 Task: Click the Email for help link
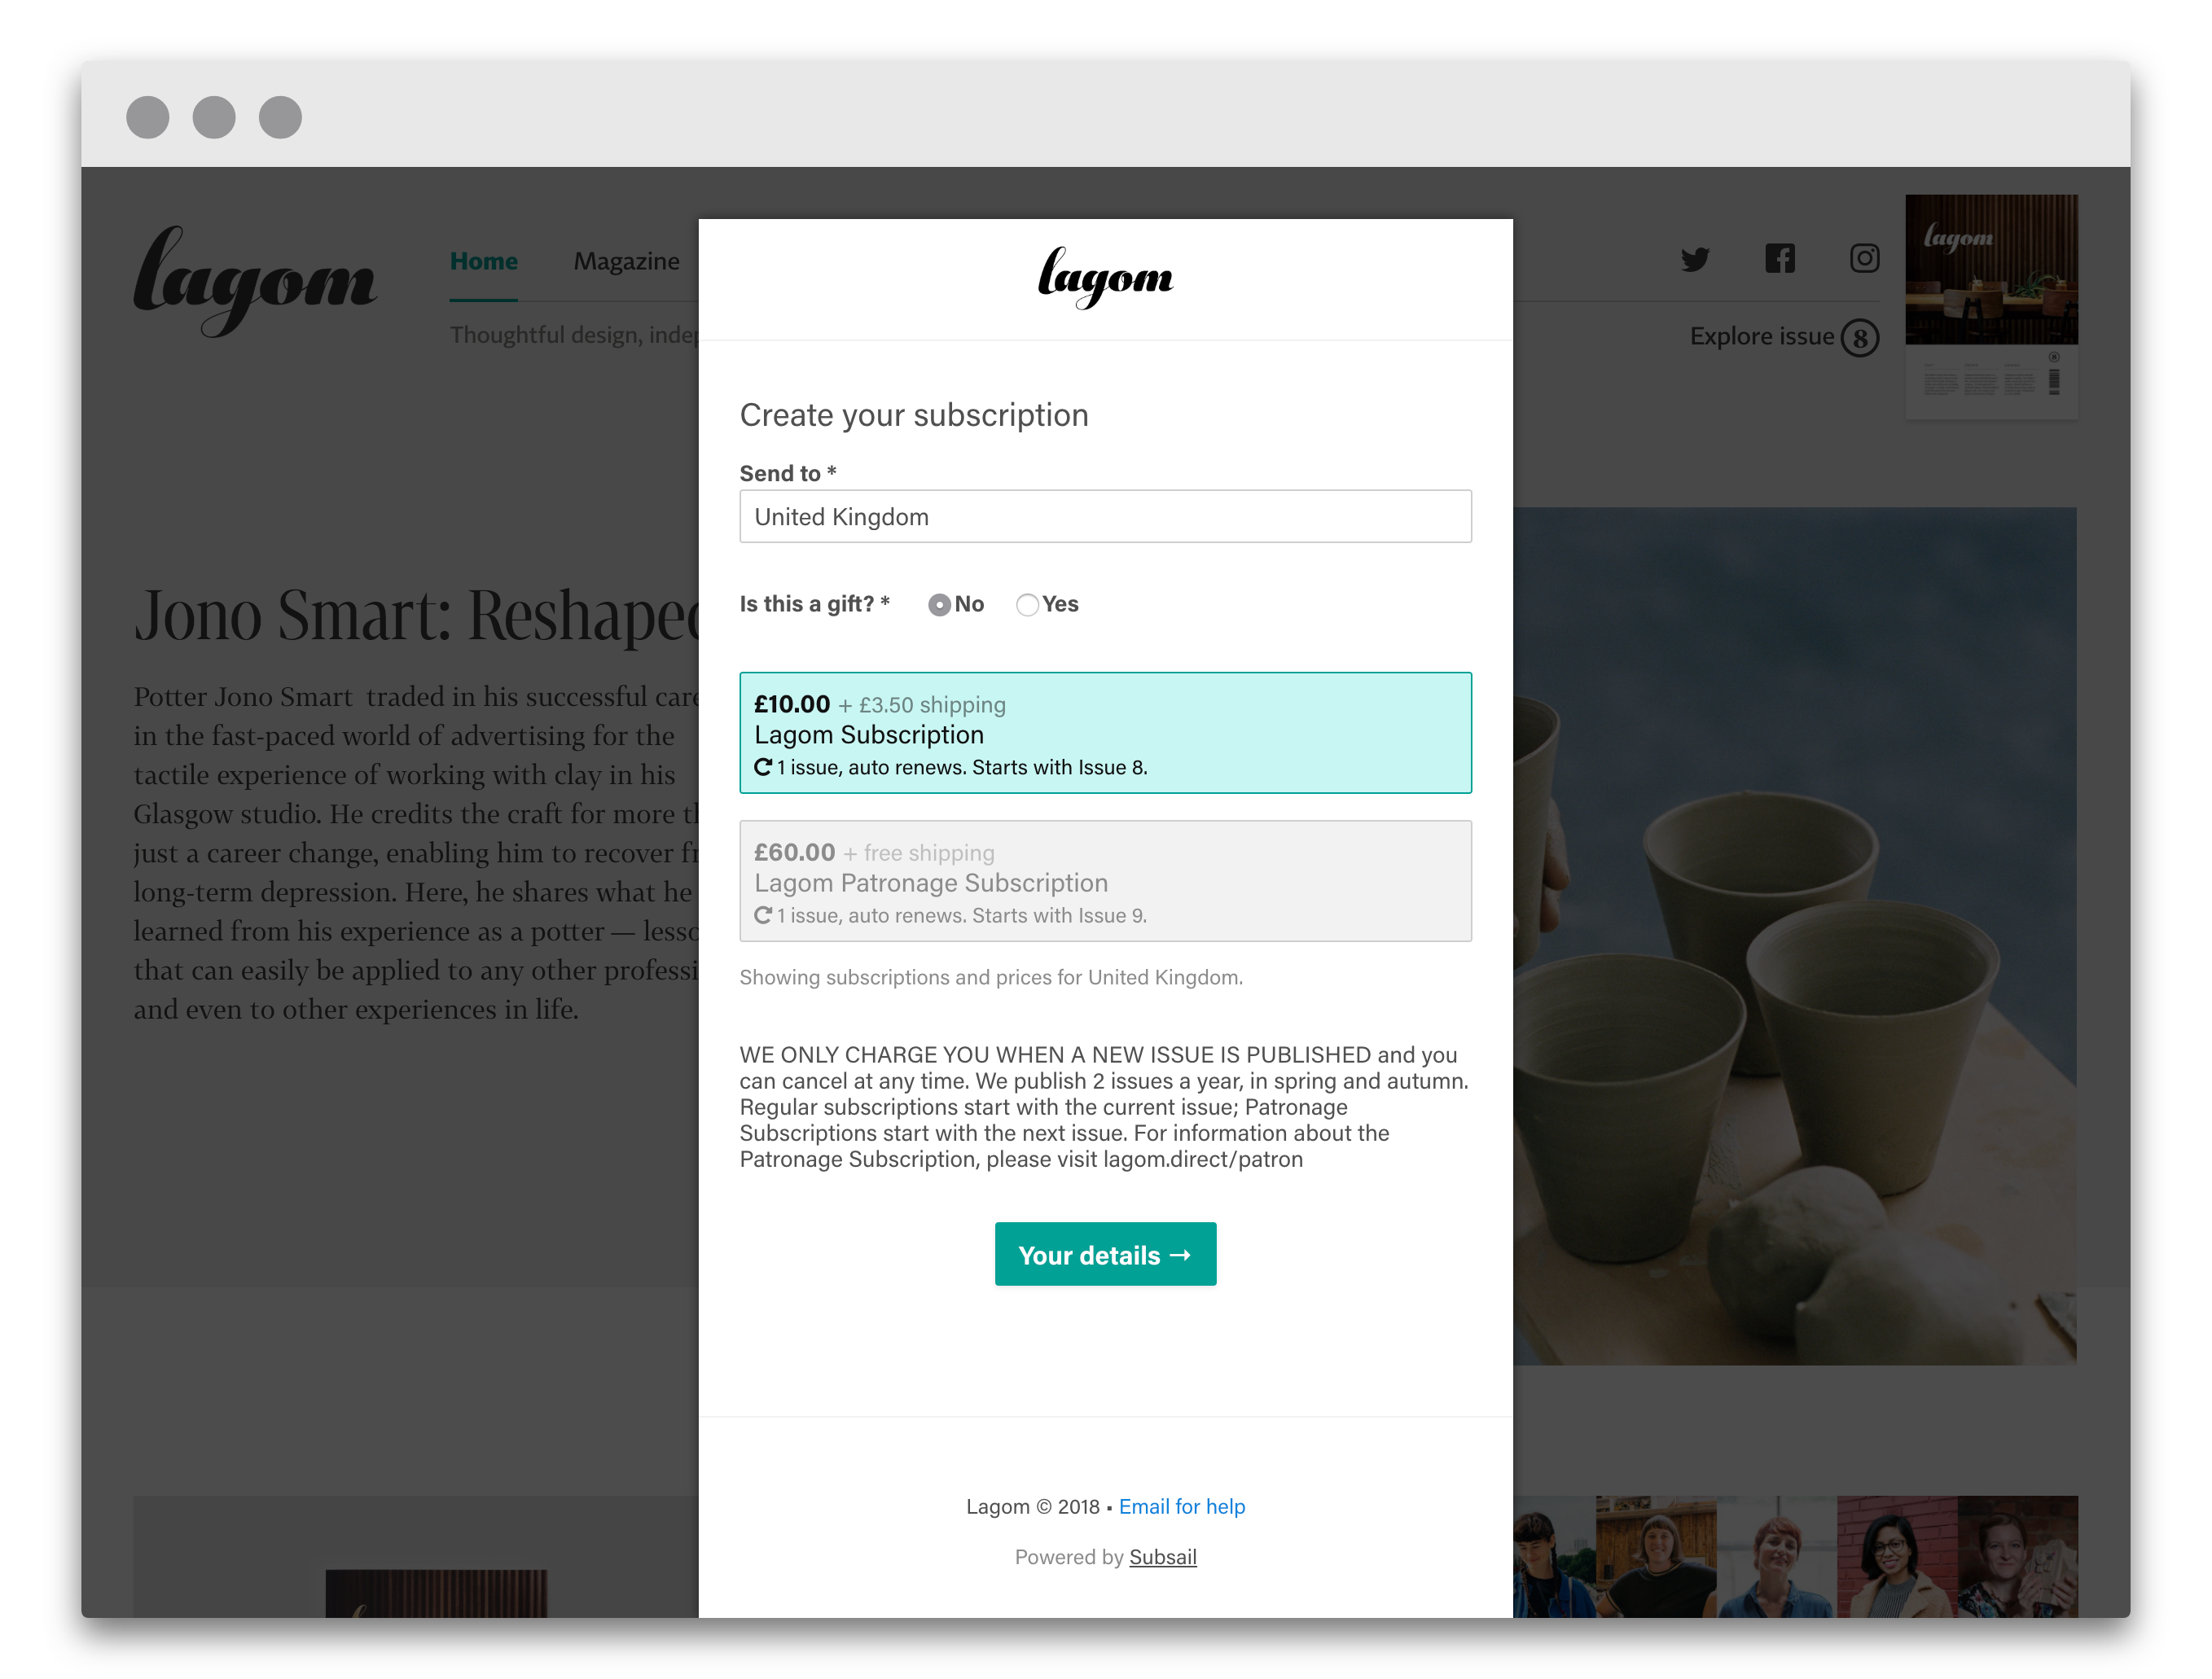(1182, 1506)
